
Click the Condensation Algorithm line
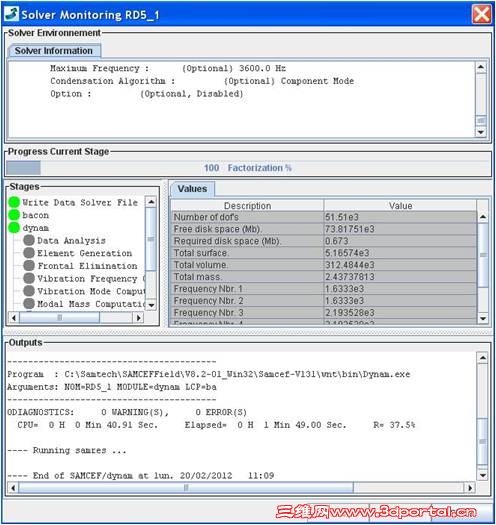click(202, 81)
